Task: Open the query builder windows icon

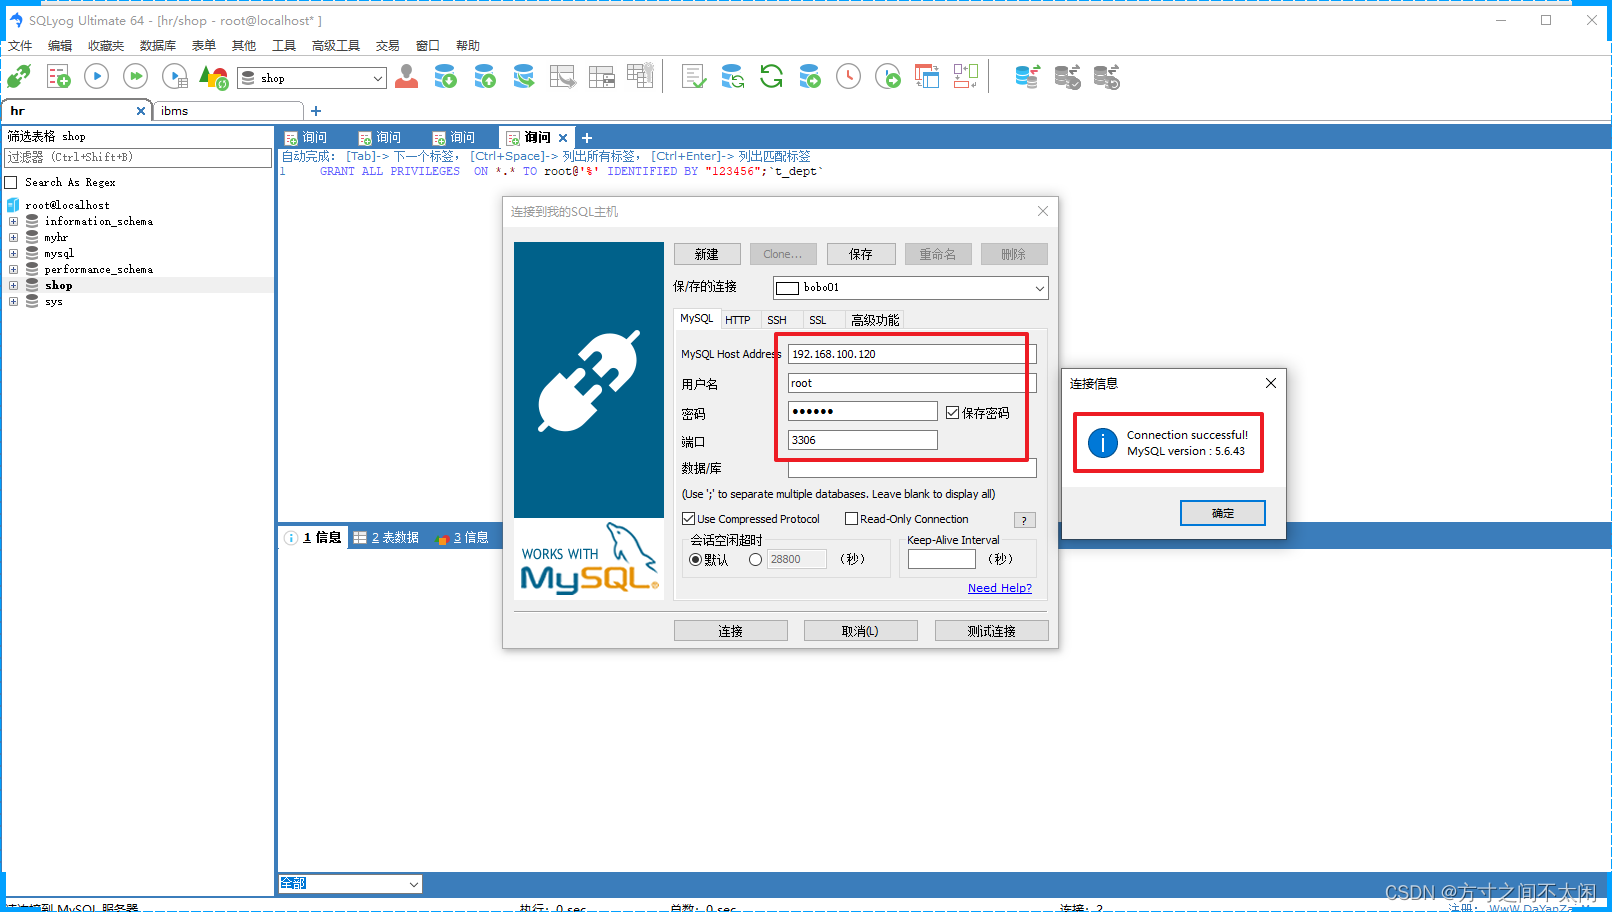Action: [x=927, y=77]
